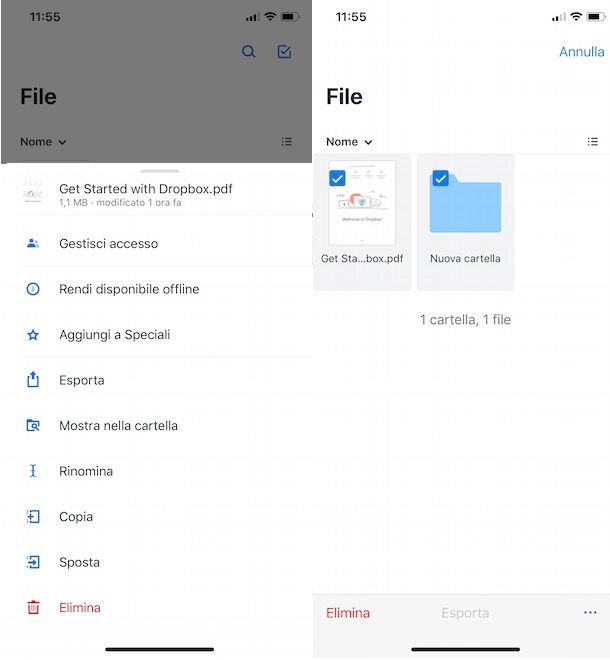Switch list view icon in right screen header

coord(592,142)
